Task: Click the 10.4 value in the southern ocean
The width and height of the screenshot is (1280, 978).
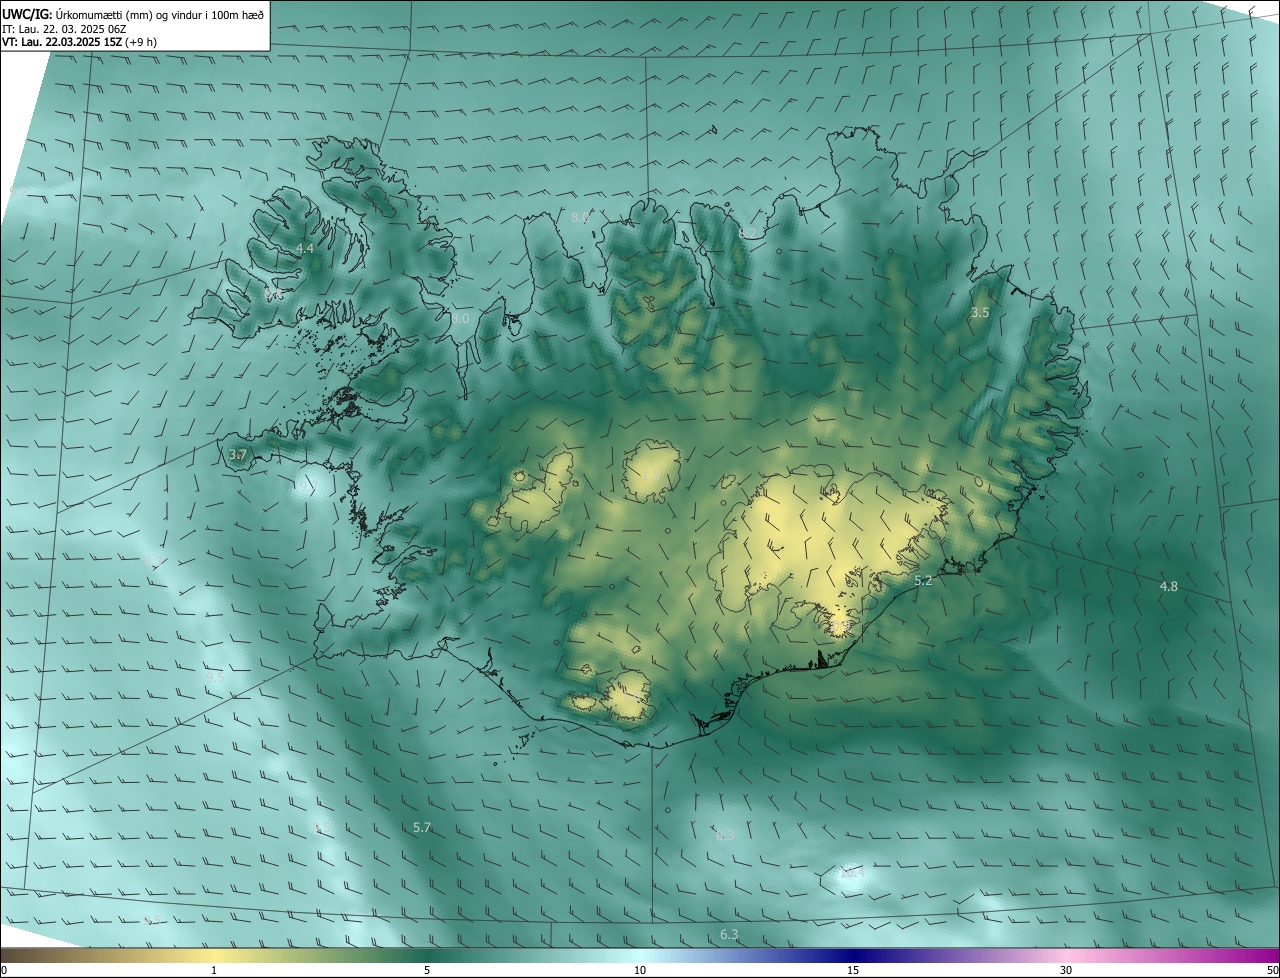Action: coord(851,873)
